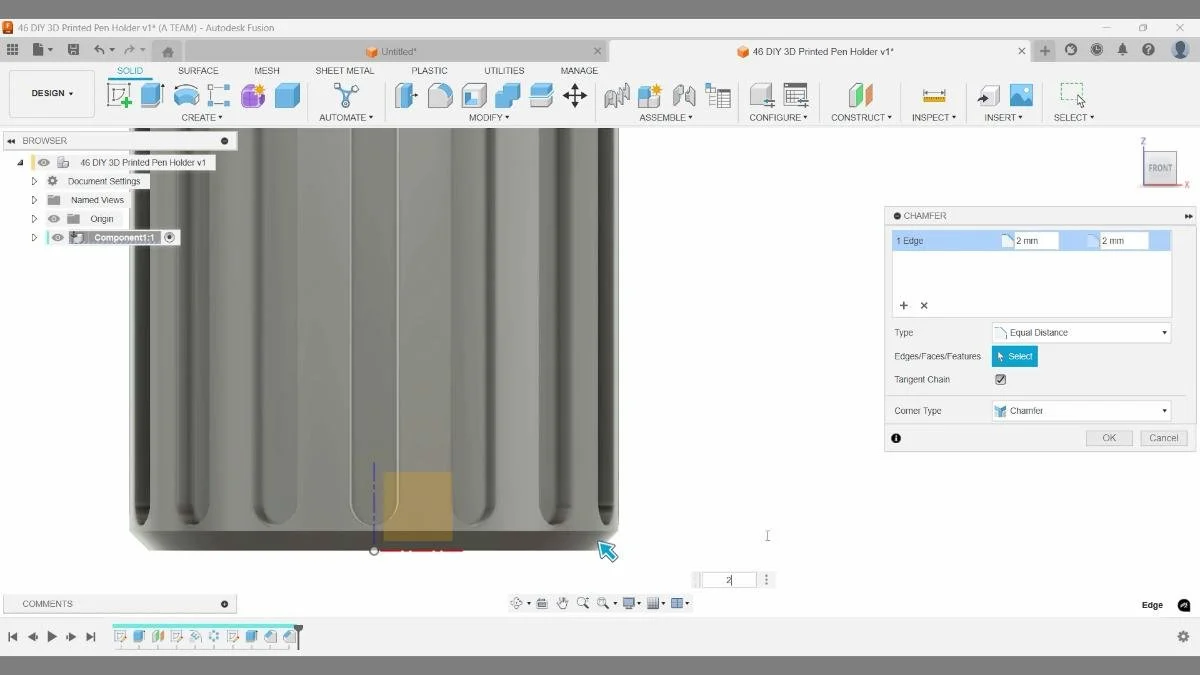Click the Offset Plane construct icon
This screenshot has height=675, width=1200.
coord(860,95)
